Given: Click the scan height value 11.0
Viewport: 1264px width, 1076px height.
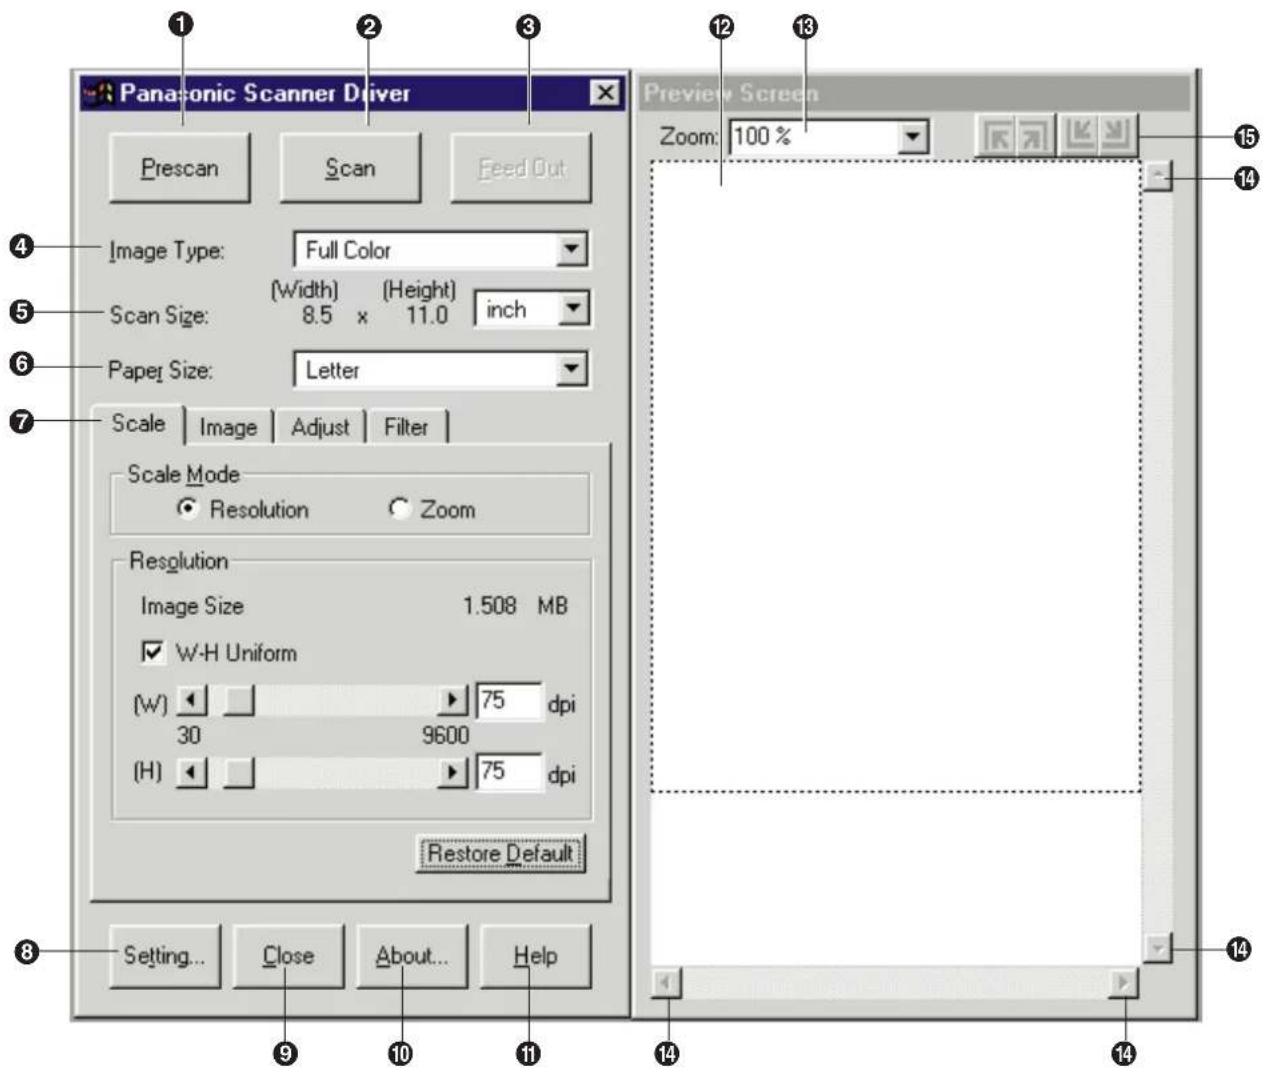Looking at the screenshot, I should 427,316.
